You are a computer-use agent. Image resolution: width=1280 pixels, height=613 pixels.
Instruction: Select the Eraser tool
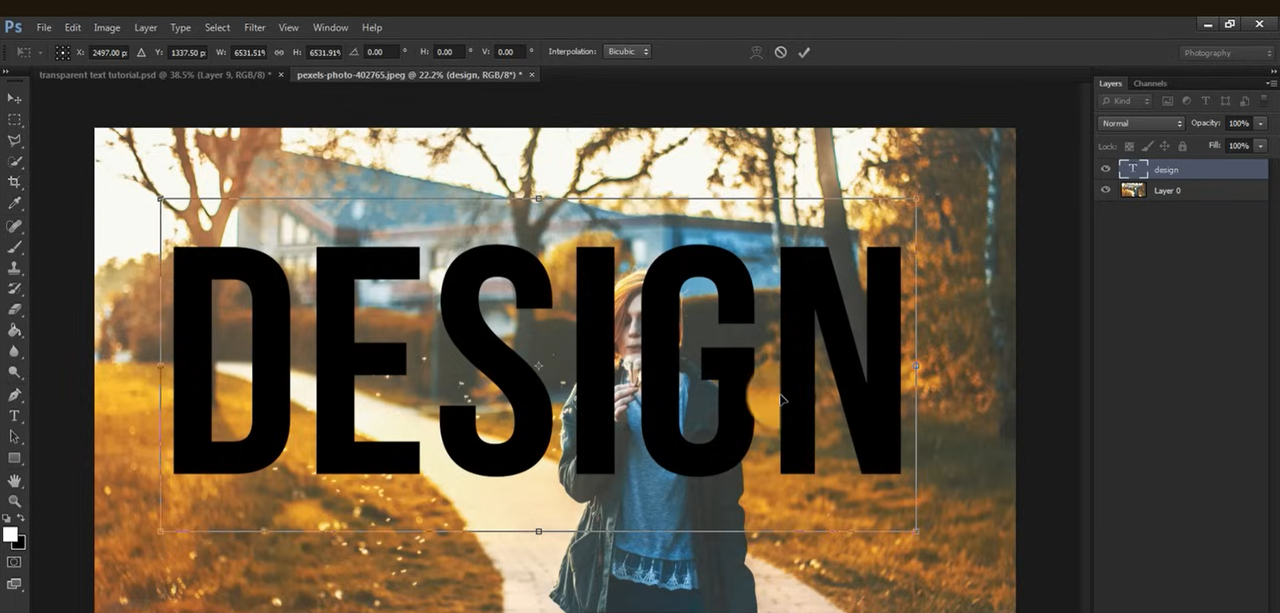14,310
